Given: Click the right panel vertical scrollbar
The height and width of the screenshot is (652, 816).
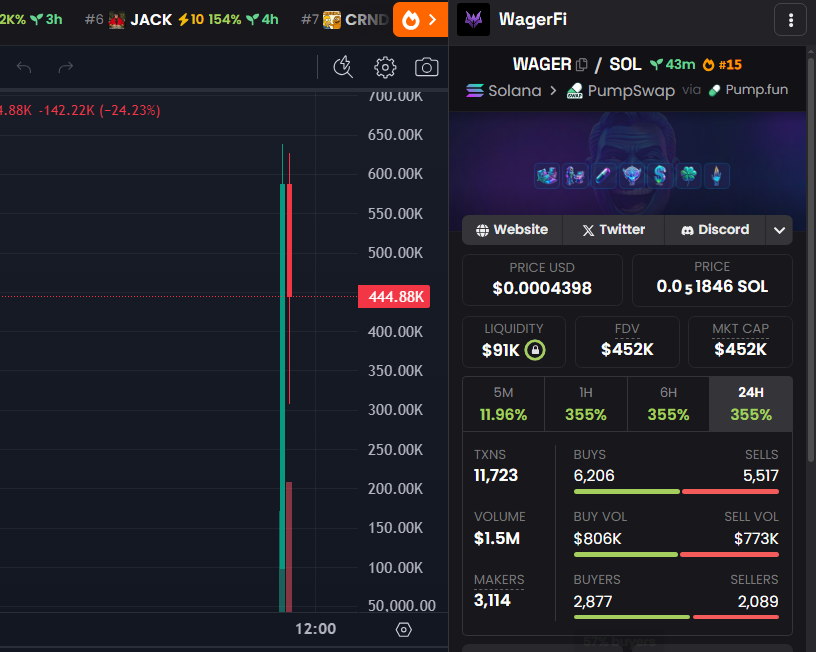Looking at the screenshot, I should [x=811, y=260].
